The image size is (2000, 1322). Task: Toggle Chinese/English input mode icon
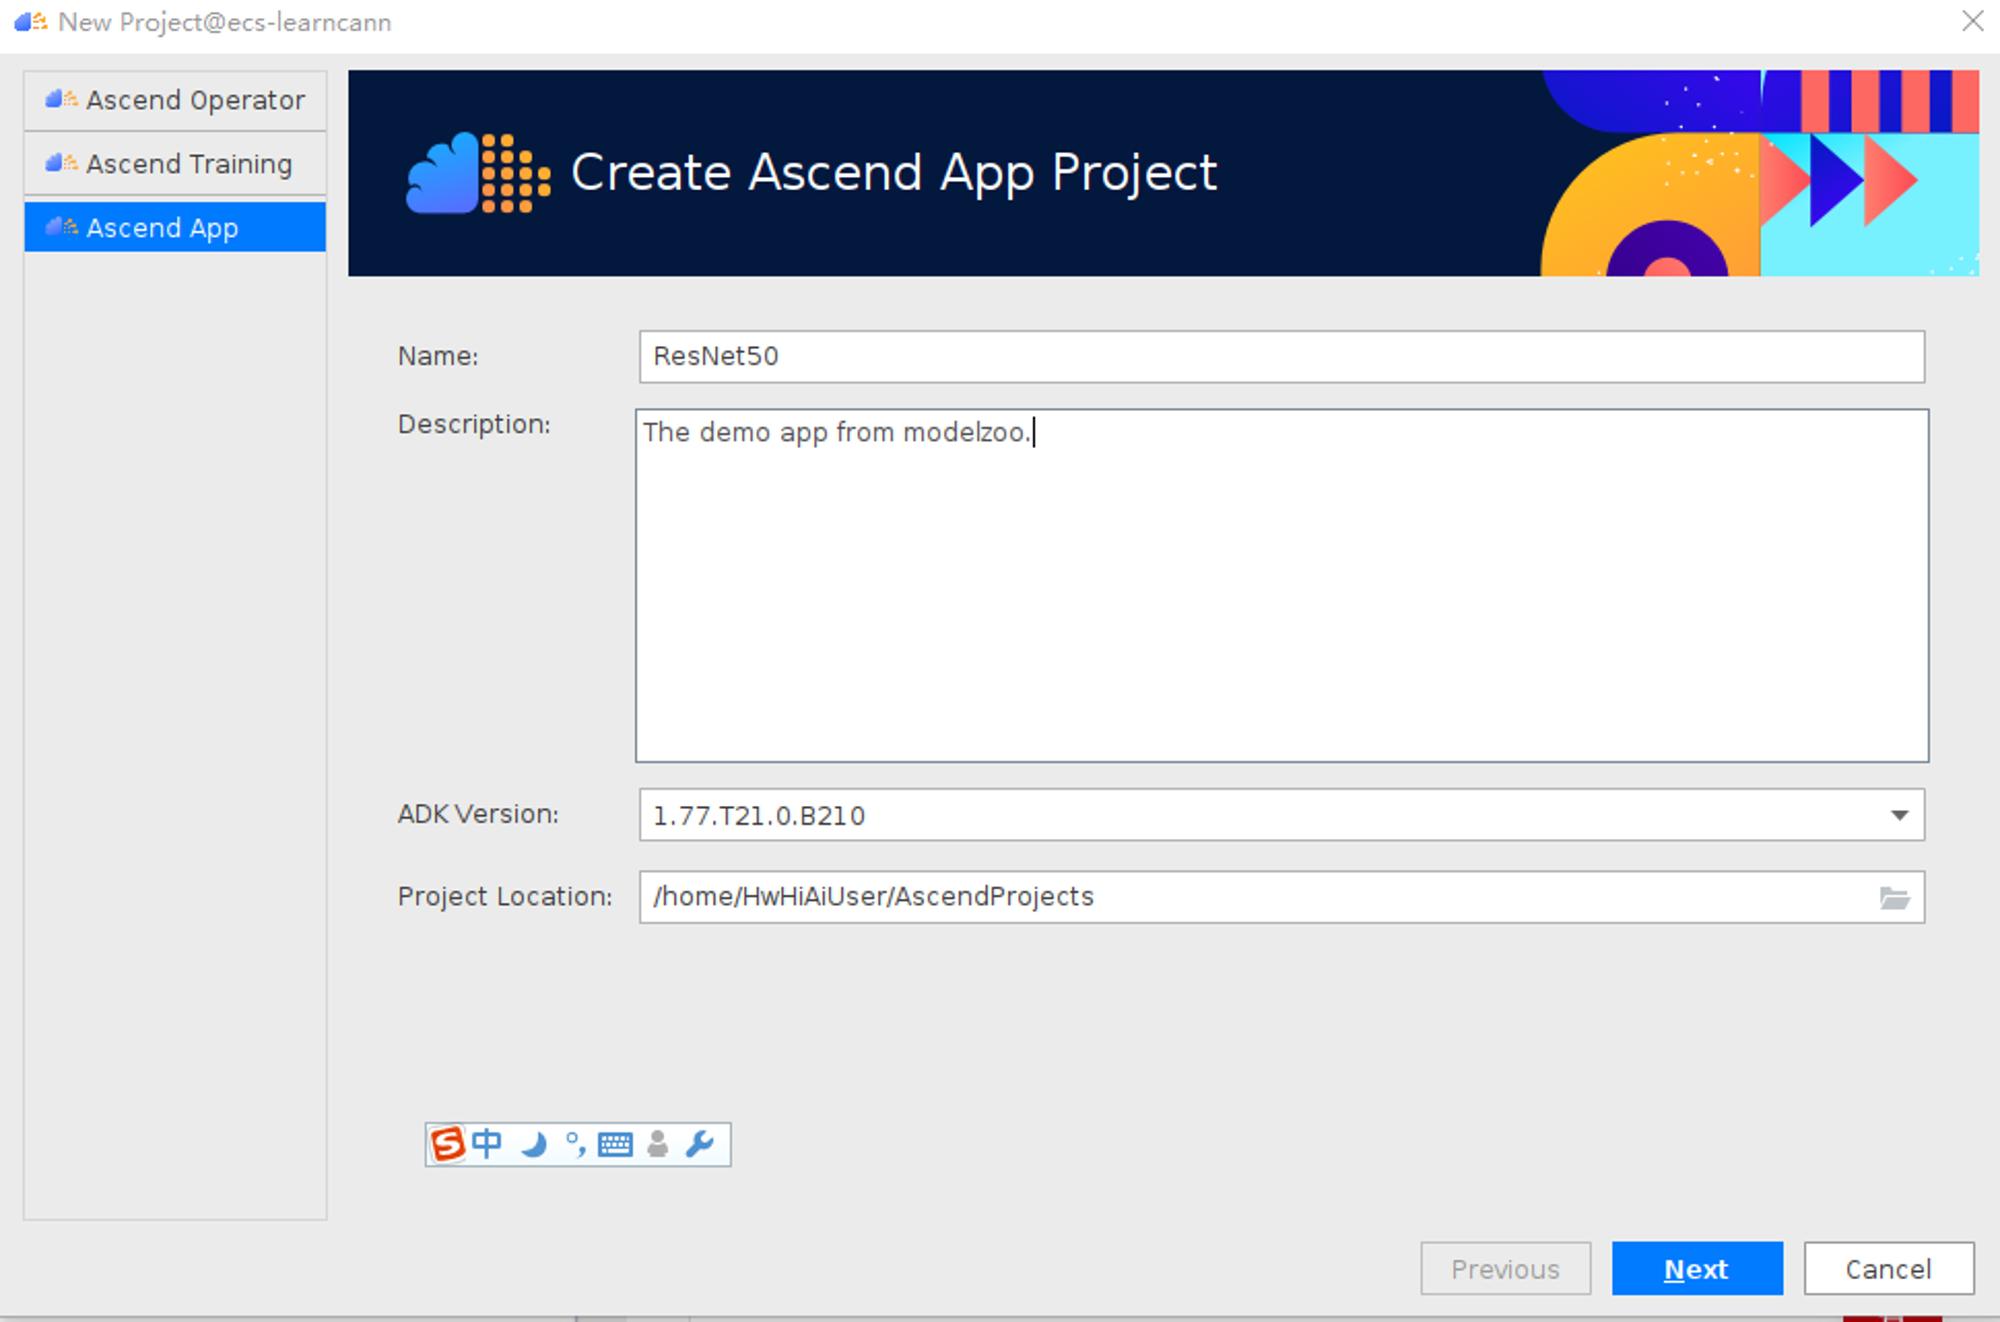(x=487, y=1144)
